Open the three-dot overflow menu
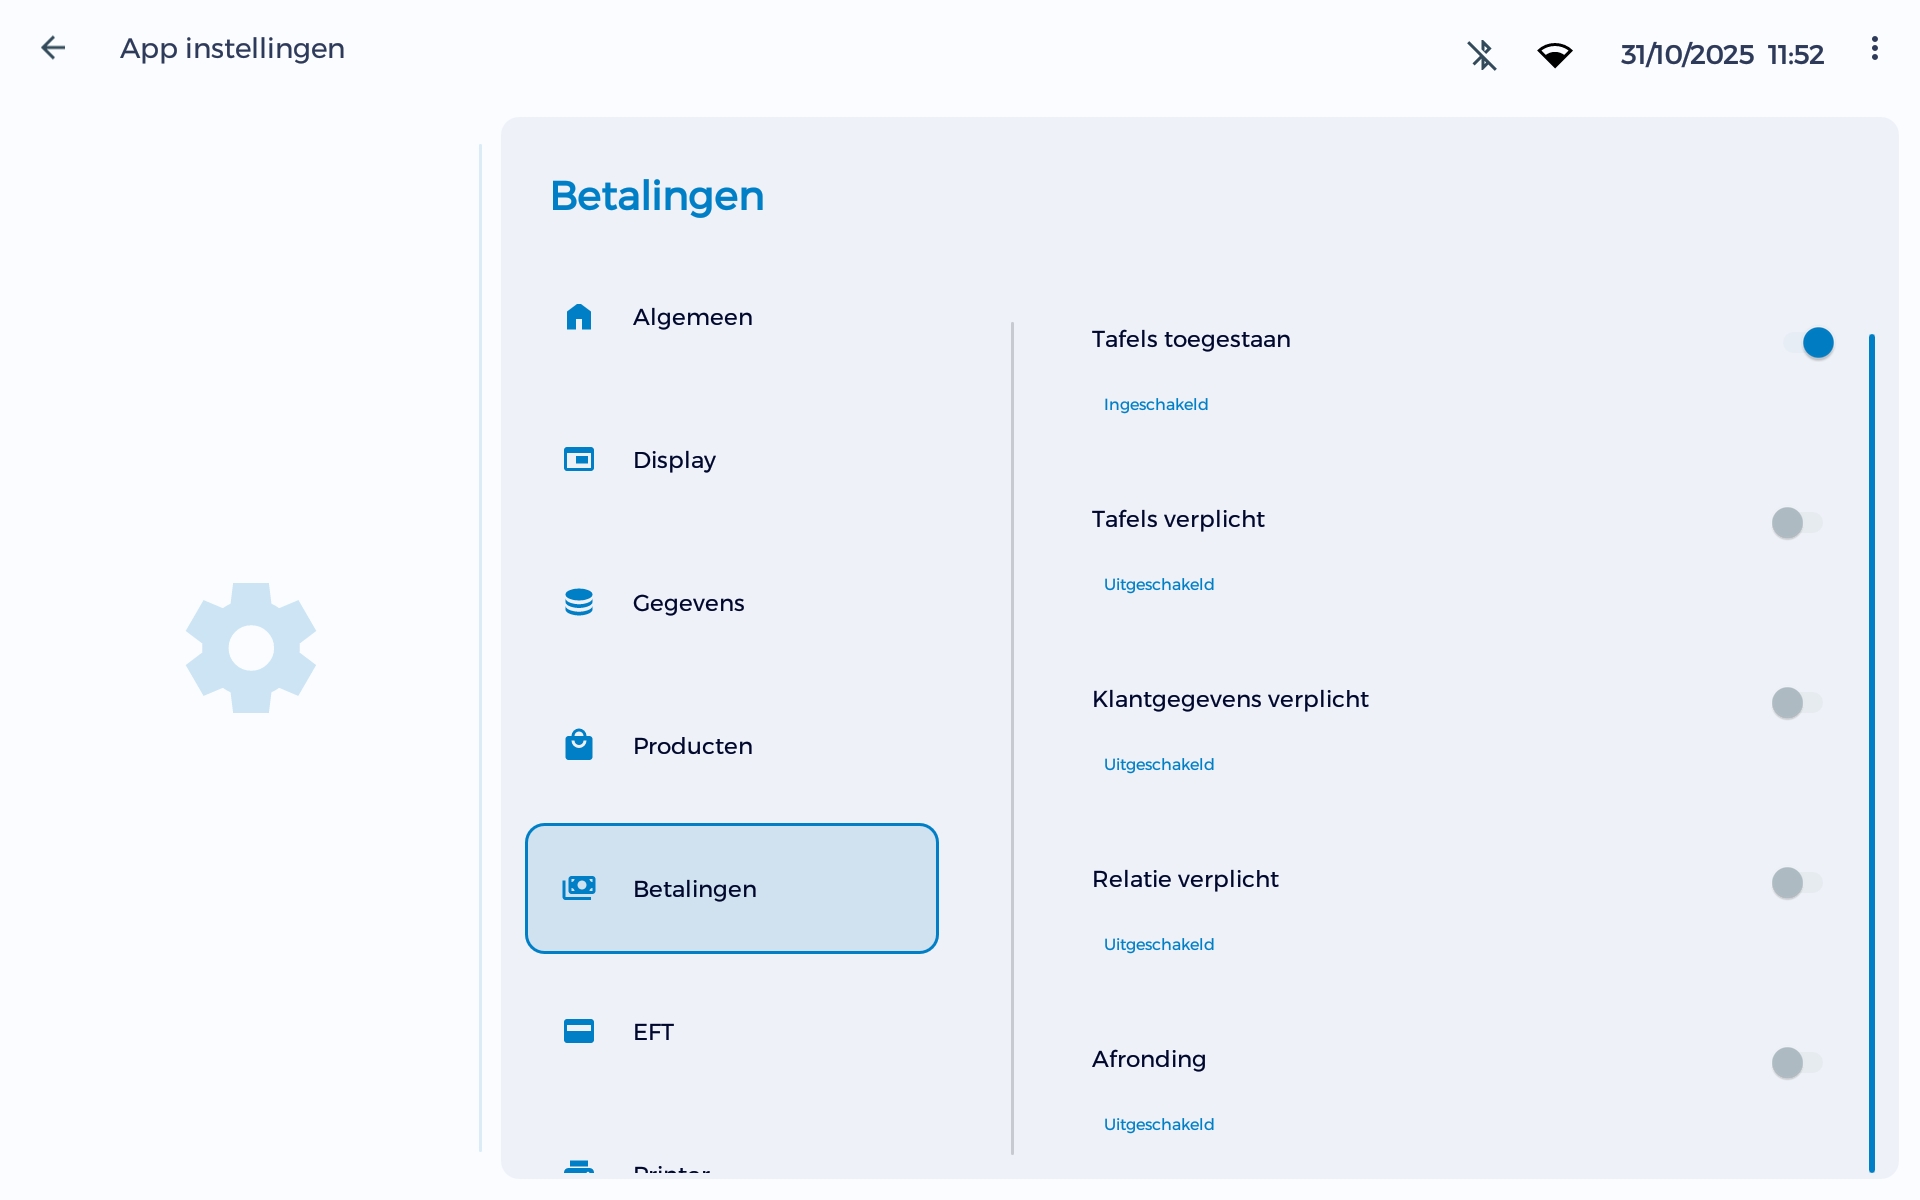Viewport: 1920px width, 1200px height. 1874,48
